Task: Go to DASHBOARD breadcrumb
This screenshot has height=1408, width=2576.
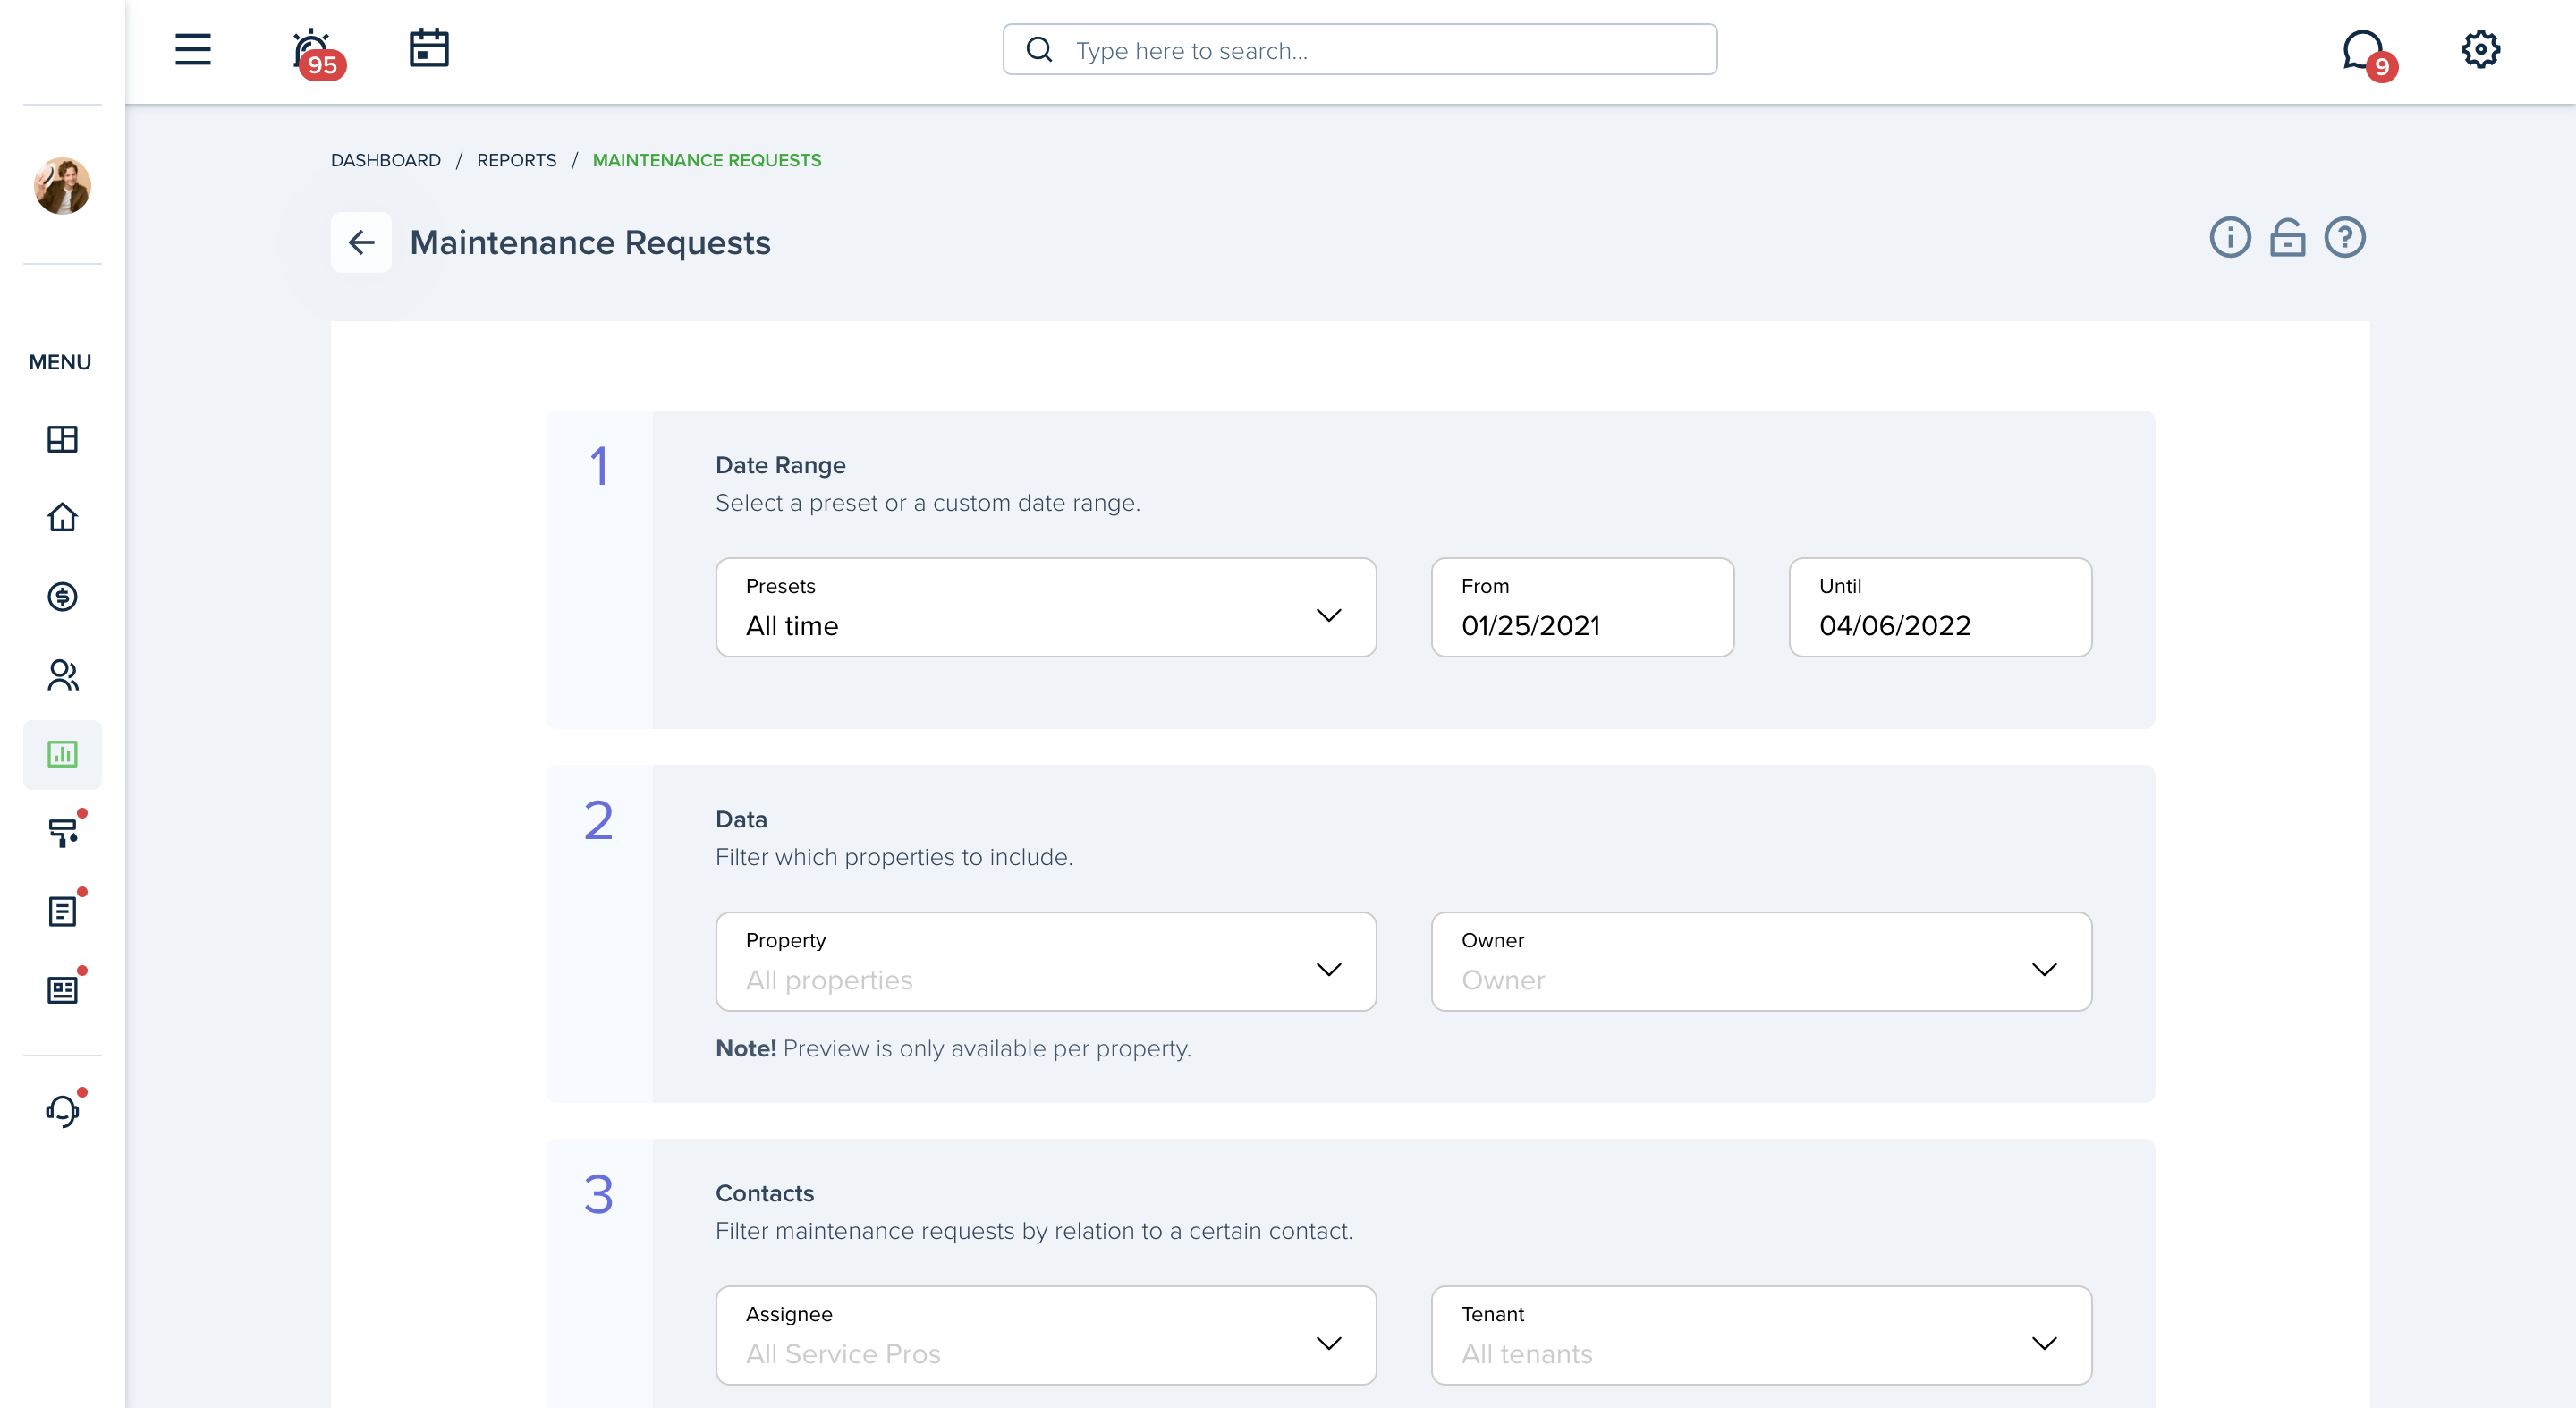Action: 386,160
